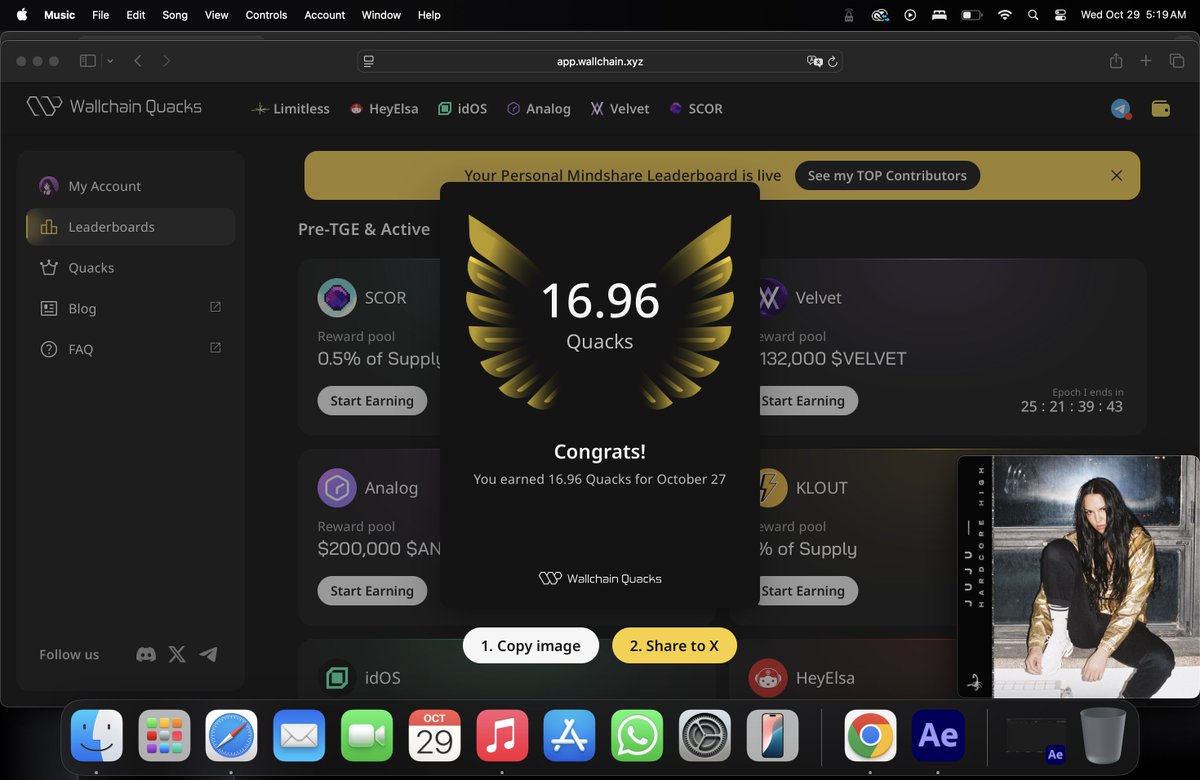This screenshot has width=1200, height=780.
Task: Open Safari Share button
Action: point(1116,61)
